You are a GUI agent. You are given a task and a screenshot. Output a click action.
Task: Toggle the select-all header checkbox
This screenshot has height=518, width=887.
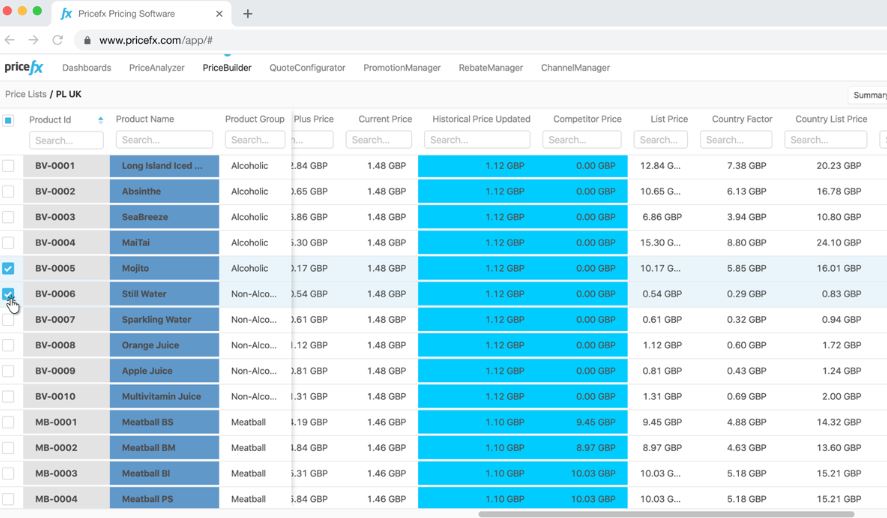pyautogui.click(x=8, y=120)
